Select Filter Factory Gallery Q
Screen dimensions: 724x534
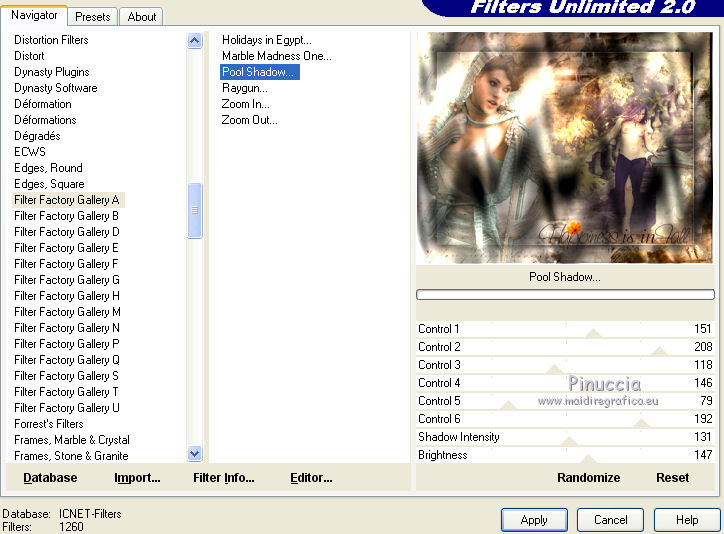point(67,360)
